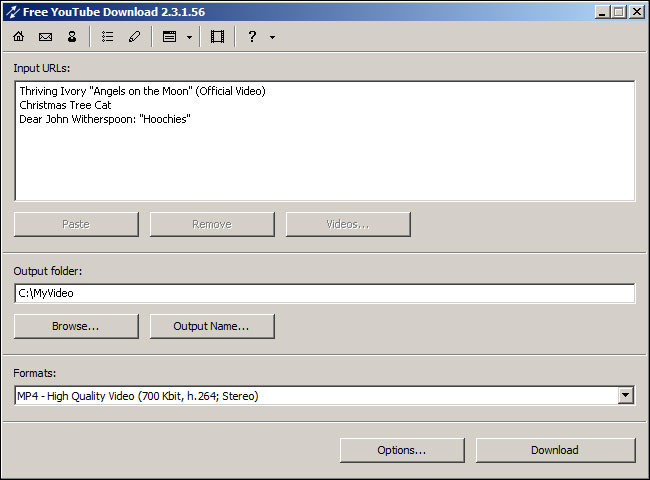Open the list view toolbar icon
650x480 pixels.
107,37
